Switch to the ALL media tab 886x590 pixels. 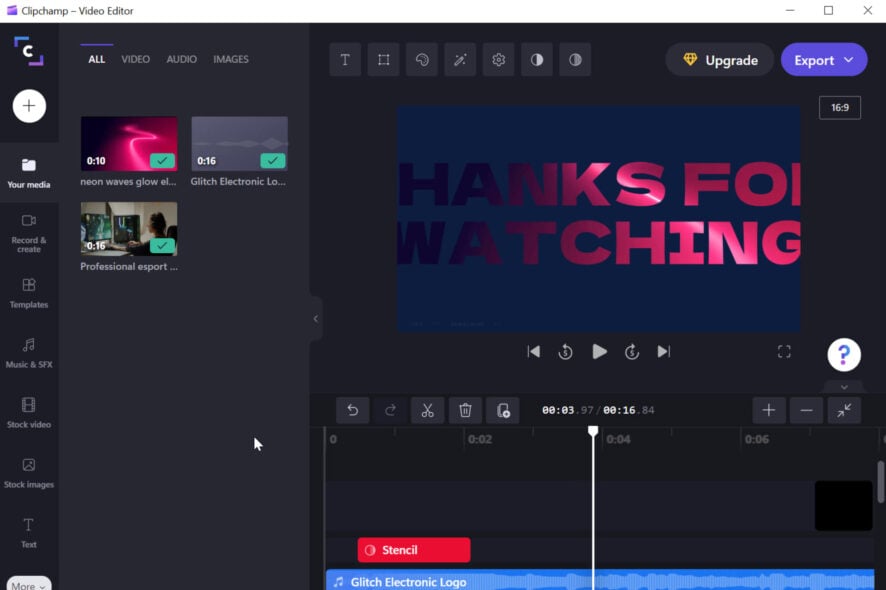coord(97,59)
